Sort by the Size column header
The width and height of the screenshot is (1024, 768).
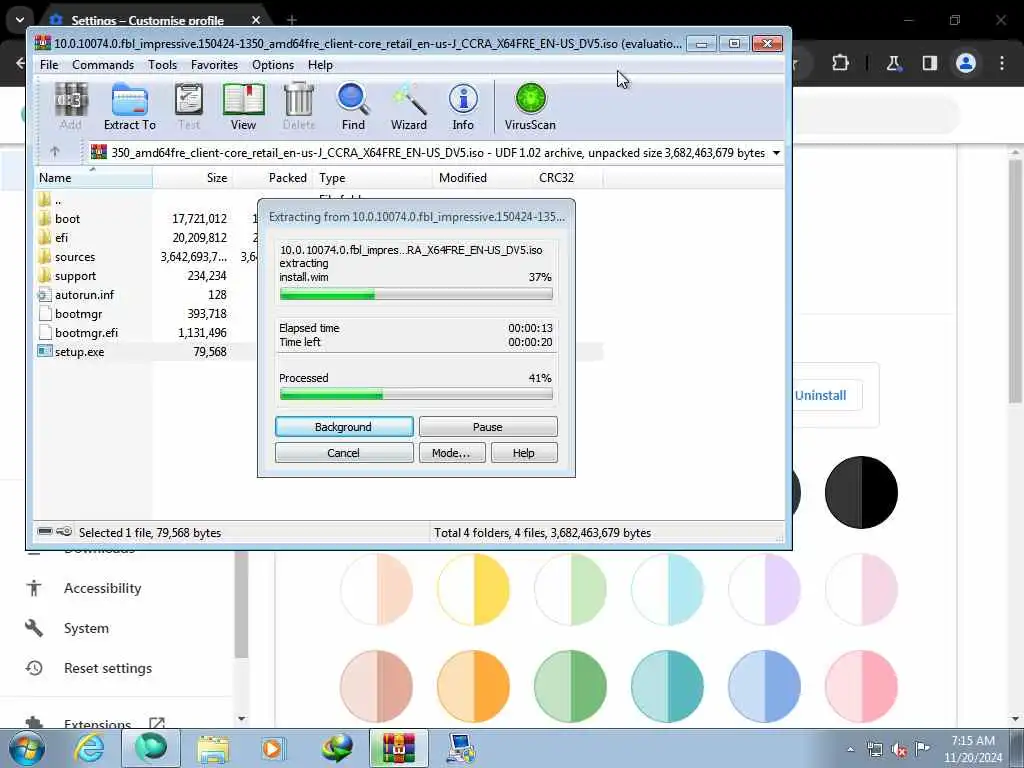[x=193, y=178]
